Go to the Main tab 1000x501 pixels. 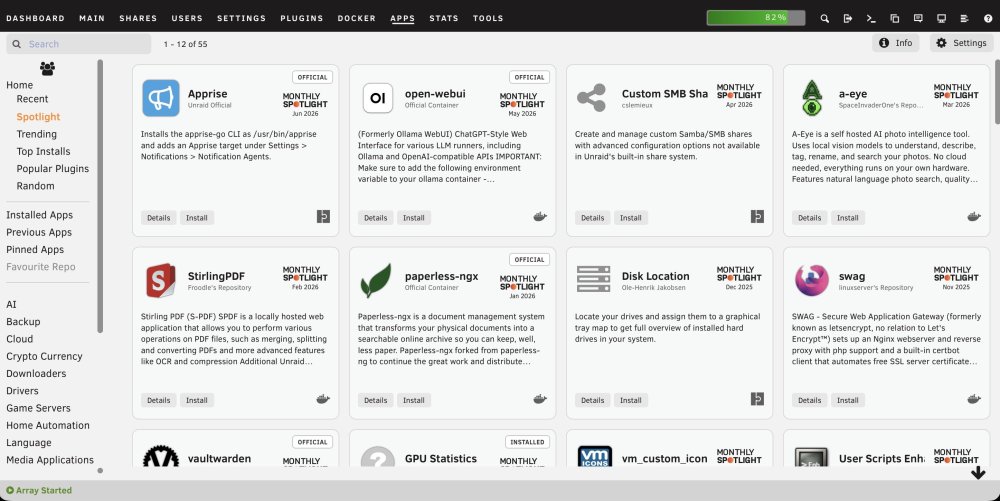point(92,18)
